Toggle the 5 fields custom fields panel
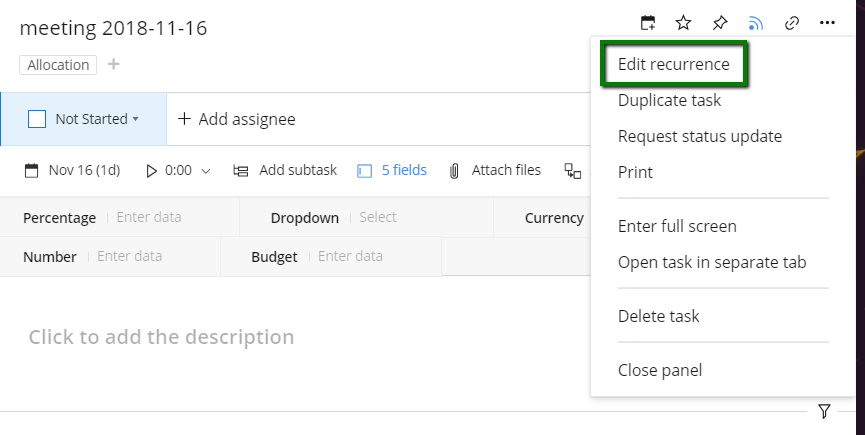The width and height of the screenshot is (865, 435). (392, 171)
